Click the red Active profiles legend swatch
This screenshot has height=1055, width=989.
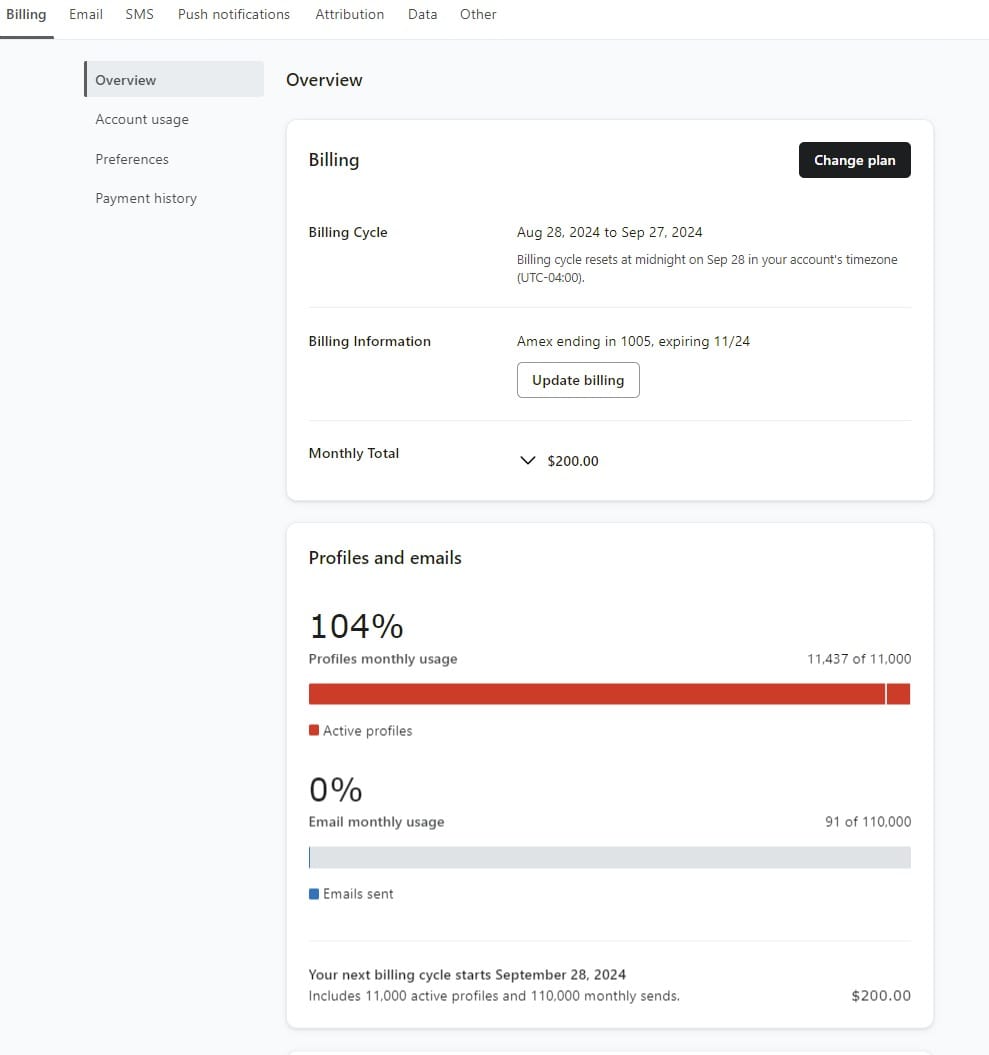click(x=314, y=730)
